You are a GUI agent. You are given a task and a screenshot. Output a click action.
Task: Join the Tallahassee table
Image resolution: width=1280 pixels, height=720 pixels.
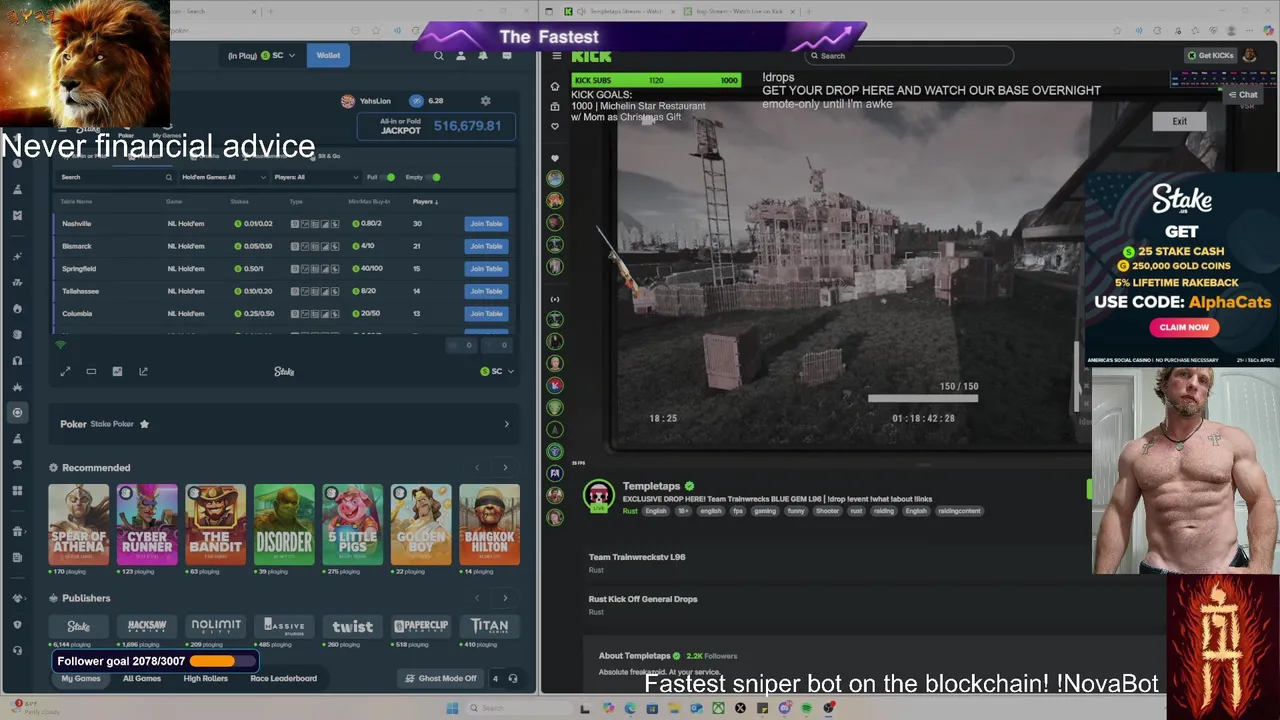coord(486,291)
